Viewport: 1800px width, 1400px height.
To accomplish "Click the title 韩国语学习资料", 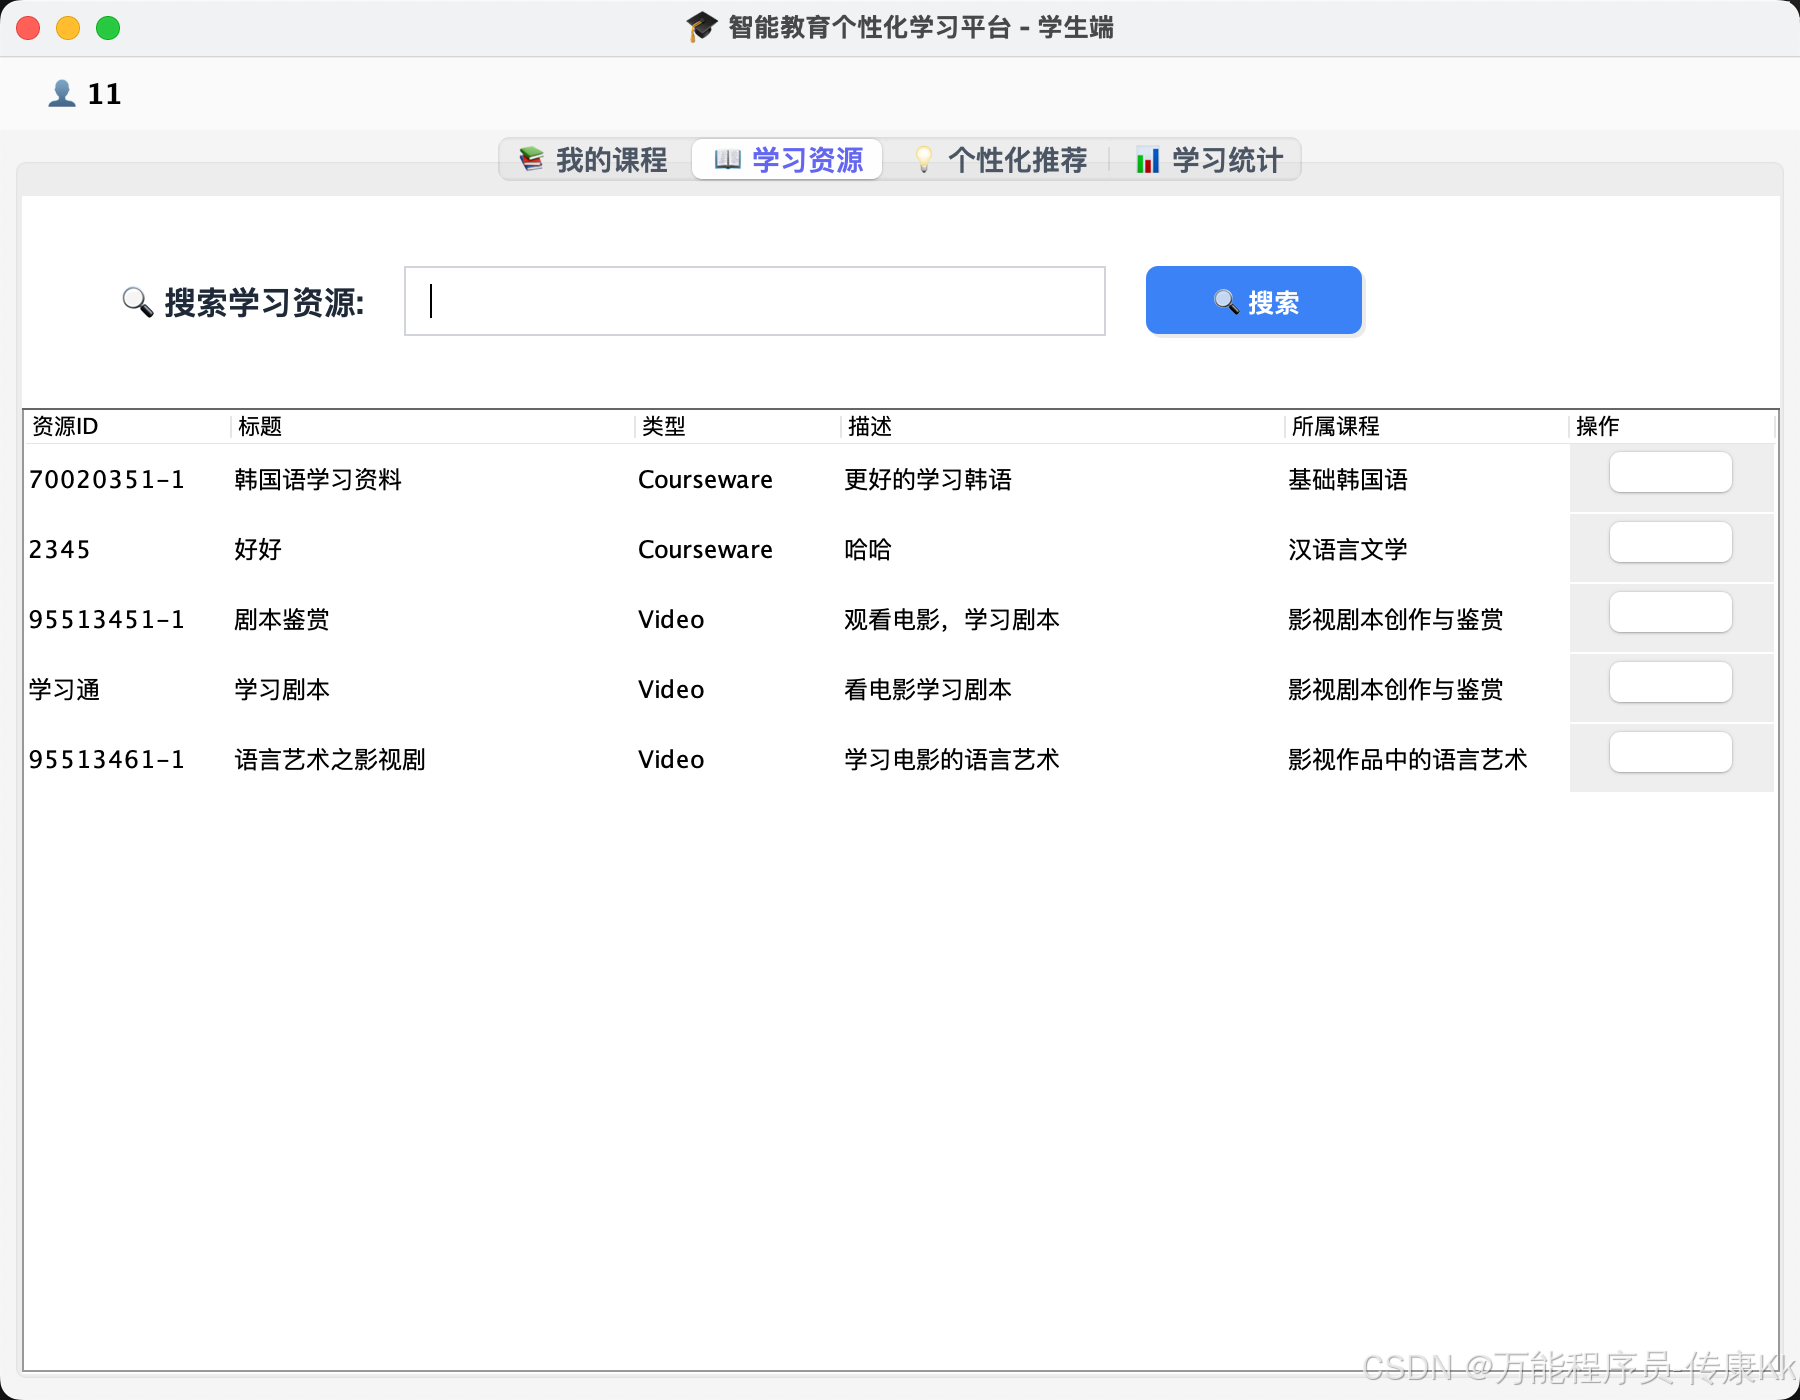I will pos(318,480).
